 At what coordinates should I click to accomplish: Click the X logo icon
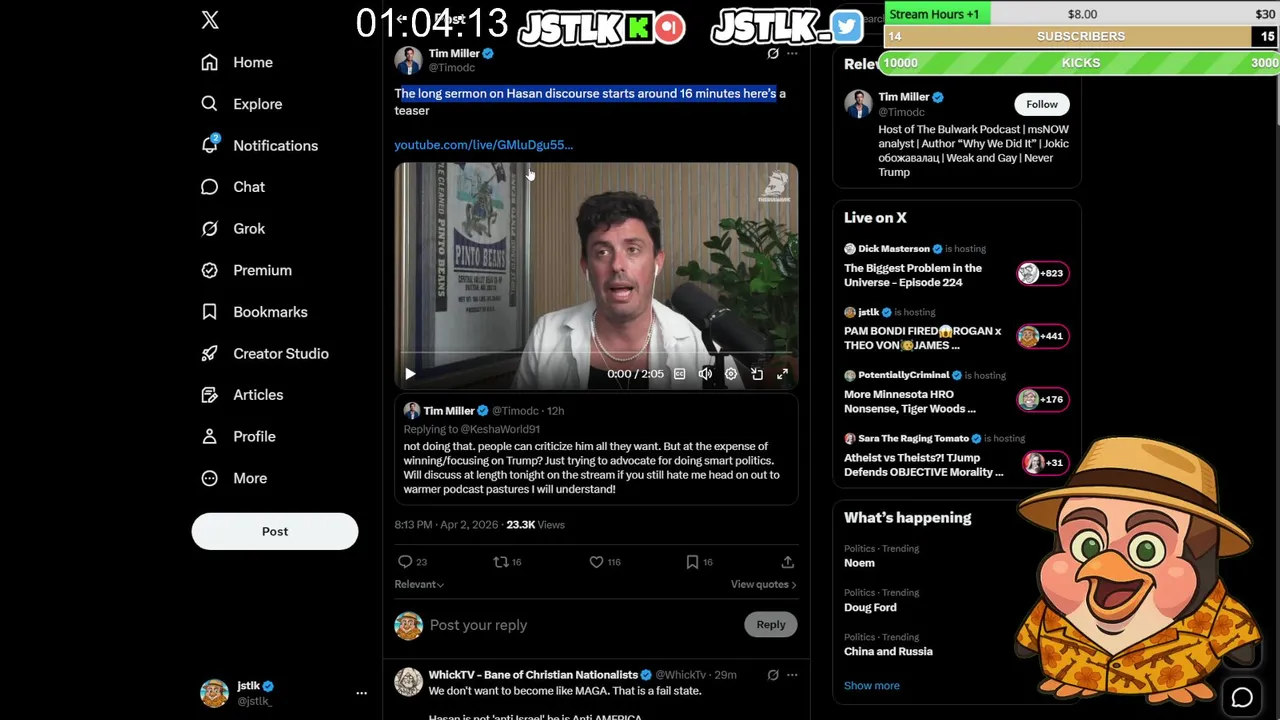(x=210, y=20)
